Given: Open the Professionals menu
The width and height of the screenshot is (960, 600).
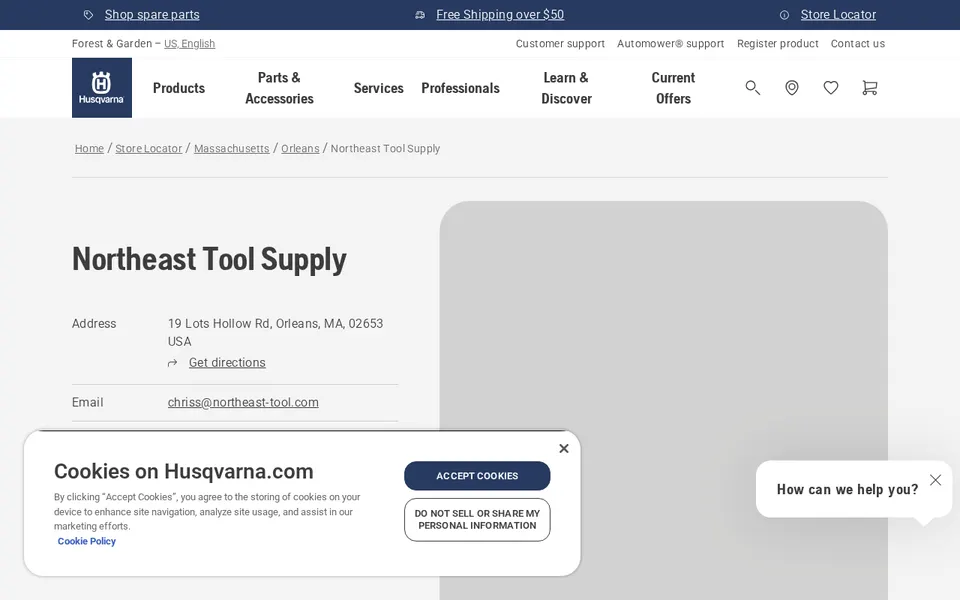Looking at the screenshot, I should [x=460, y=88].
